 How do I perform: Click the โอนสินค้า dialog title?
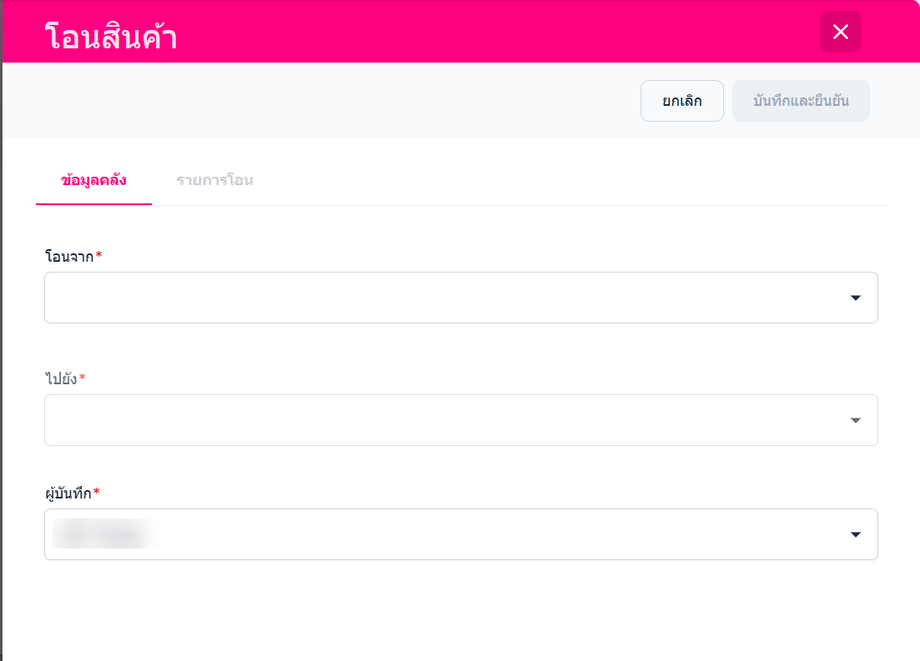(x=111, y=36)
